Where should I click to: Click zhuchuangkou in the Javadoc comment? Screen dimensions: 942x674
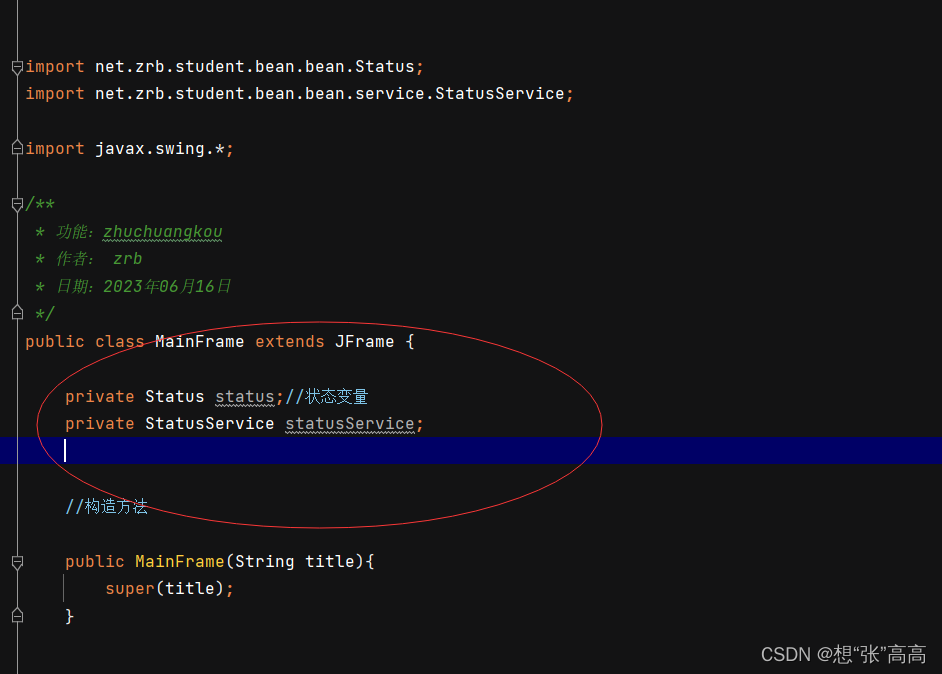(163, 232)
